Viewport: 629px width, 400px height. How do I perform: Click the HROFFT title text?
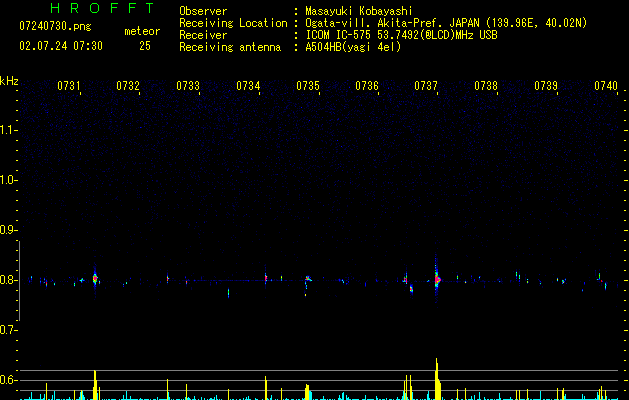click(102, 8)
